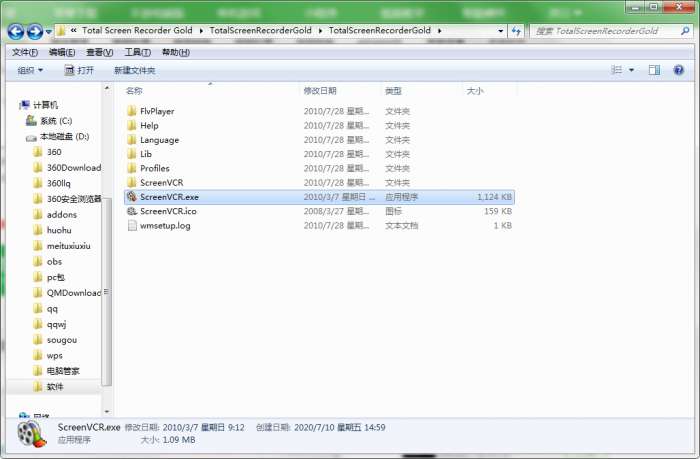Change view with the view mode icon
The height and width of the screenshot is (459, 700).
click(x=617, y=70)
